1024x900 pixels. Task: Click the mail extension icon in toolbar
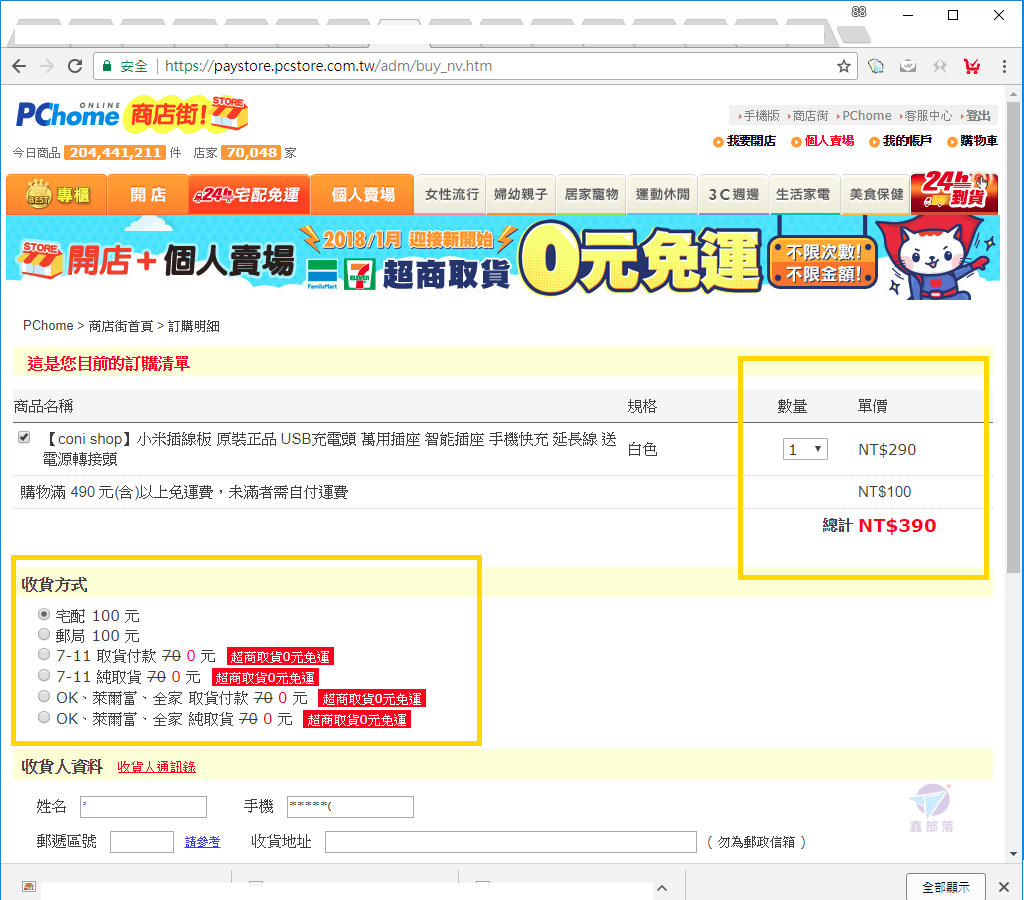pos(908,66)
